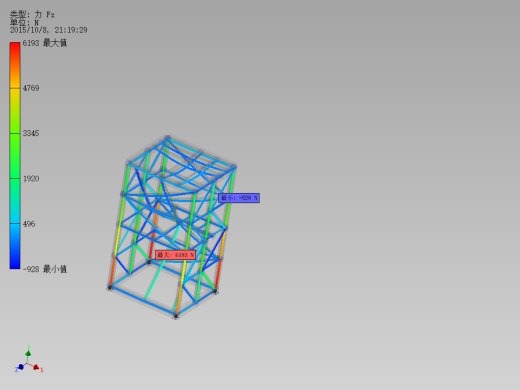The width and height of the screenshot is (520, 390).
Task: Click the minimum -928 N probe label
Action: (239, 198)
